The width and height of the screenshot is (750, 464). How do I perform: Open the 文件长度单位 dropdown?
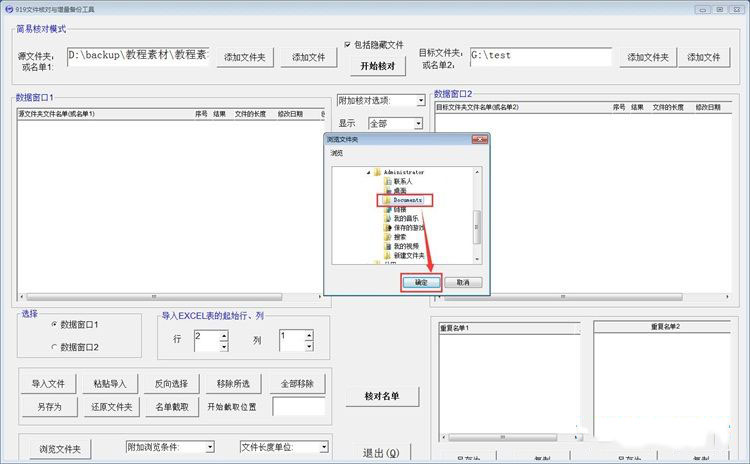click(x=324, y=447)
